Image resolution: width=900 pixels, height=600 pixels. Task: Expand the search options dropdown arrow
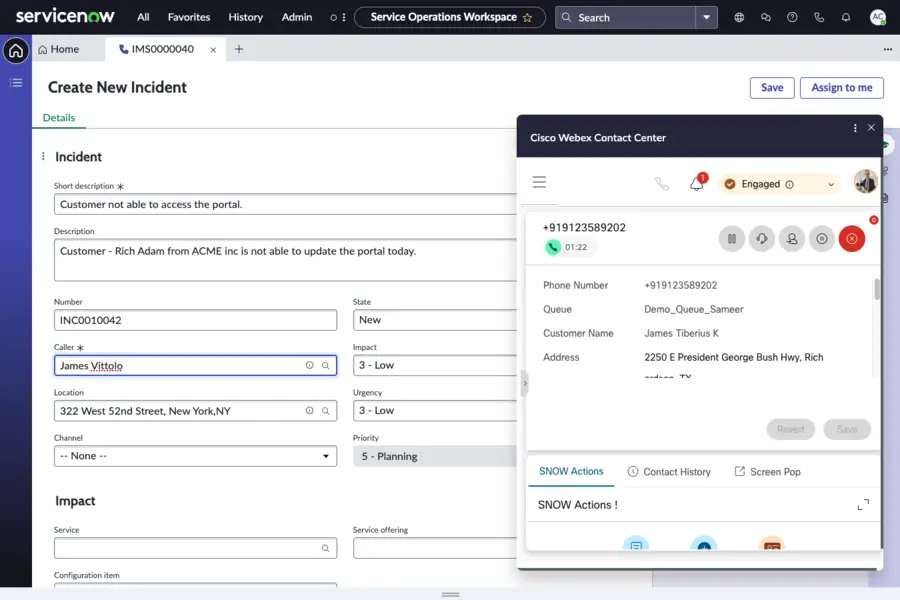pos(707,17)
